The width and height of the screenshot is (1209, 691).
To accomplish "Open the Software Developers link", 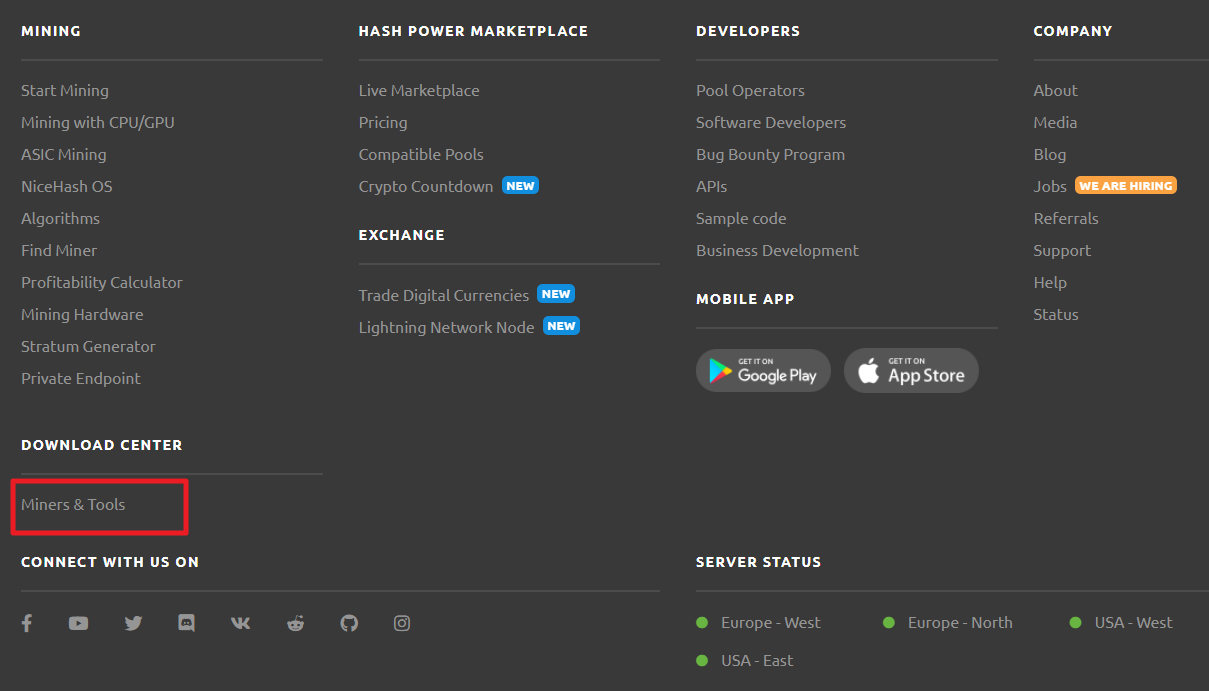I will [771, 122].
